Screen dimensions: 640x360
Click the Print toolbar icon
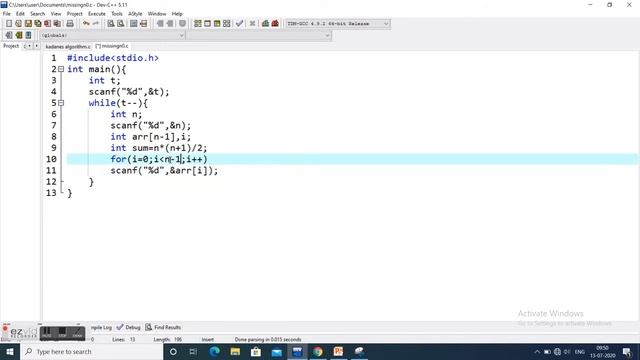70,24
